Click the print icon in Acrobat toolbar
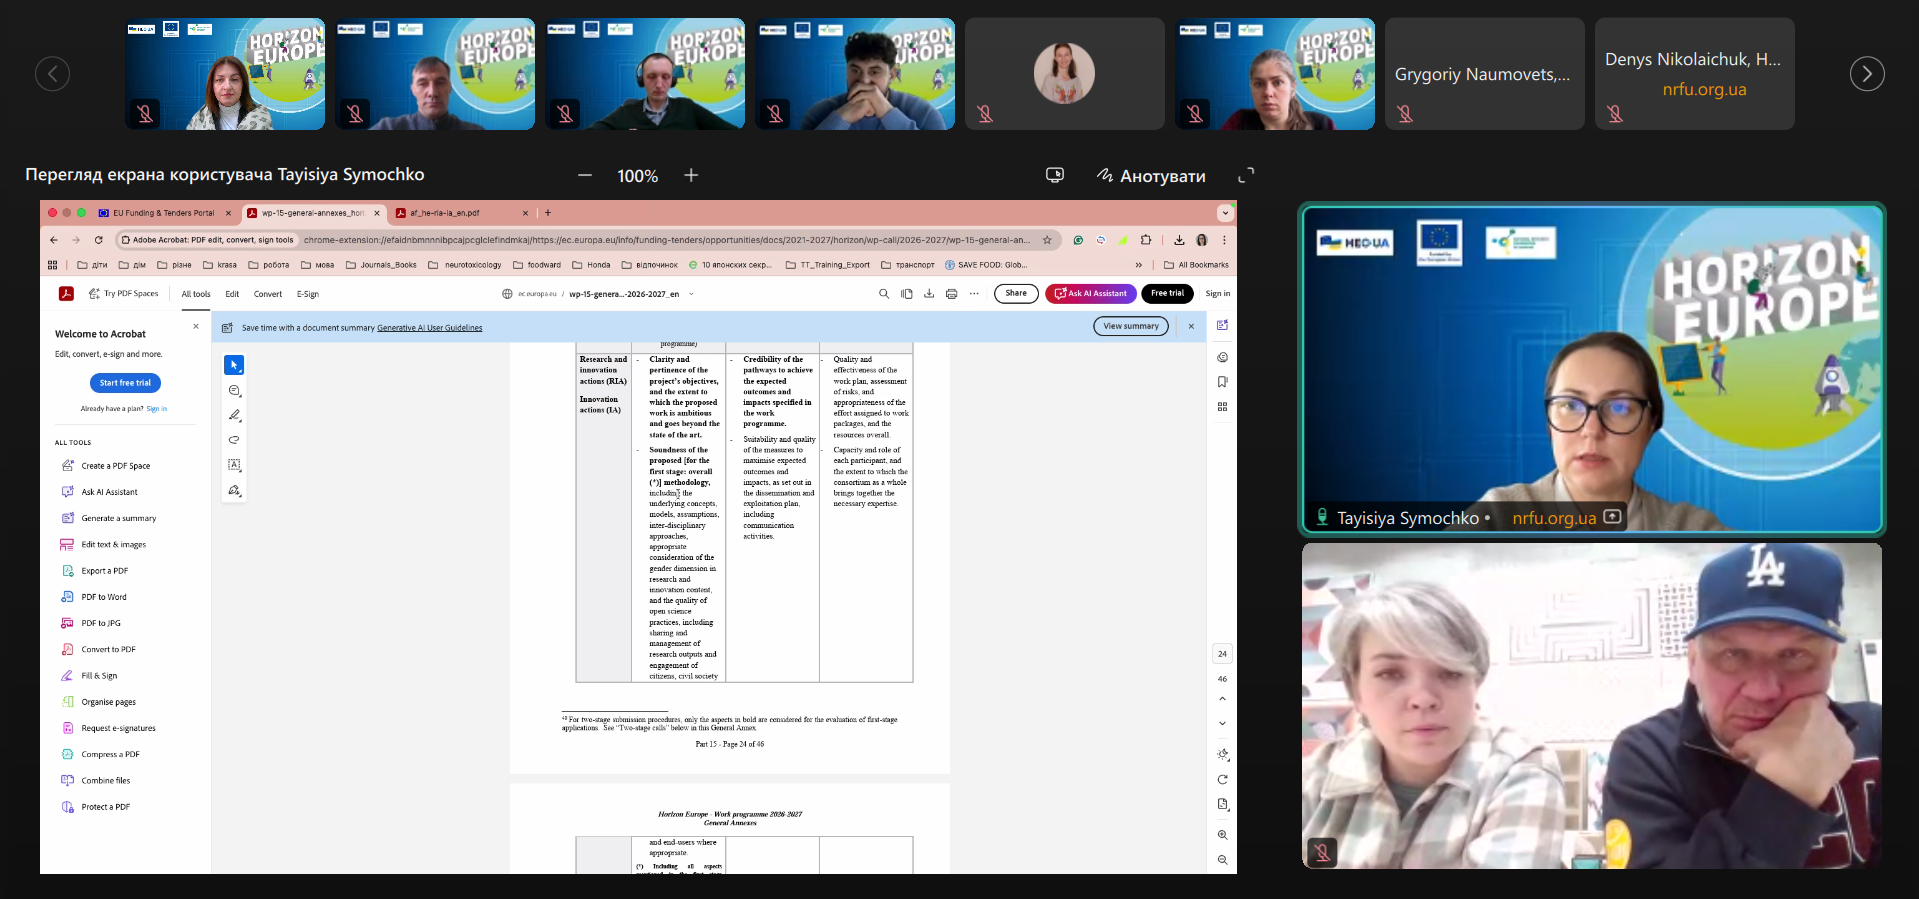Image resolution: width=1919 pixels, height=899 pixels. click(951, 294)
